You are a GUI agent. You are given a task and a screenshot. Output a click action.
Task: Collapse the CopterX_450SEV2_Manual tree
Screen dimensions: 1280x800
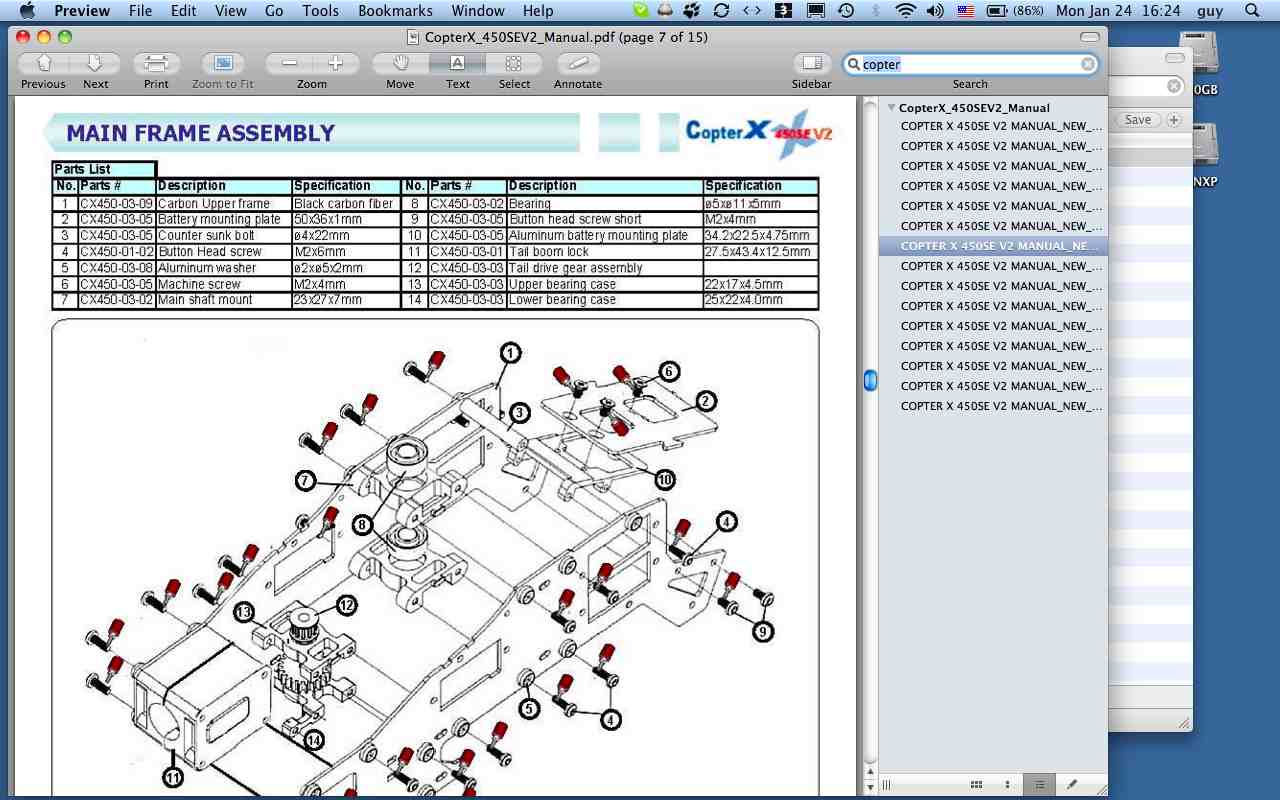point(891,107)
